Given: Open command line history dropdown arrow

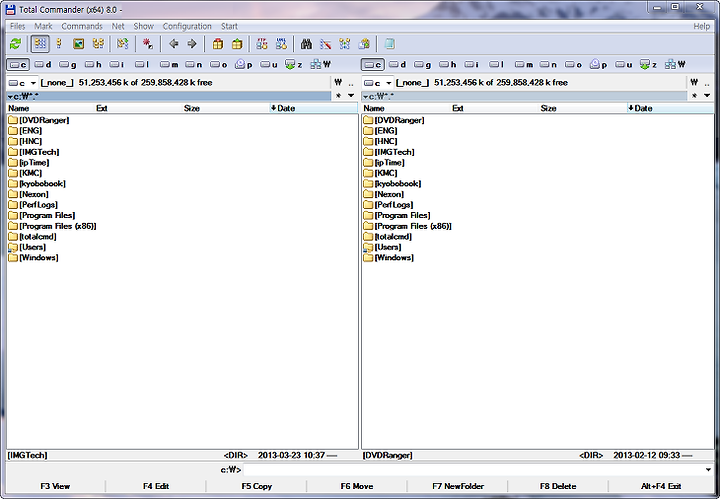Looking at the screenshot, I should point(708,470).
